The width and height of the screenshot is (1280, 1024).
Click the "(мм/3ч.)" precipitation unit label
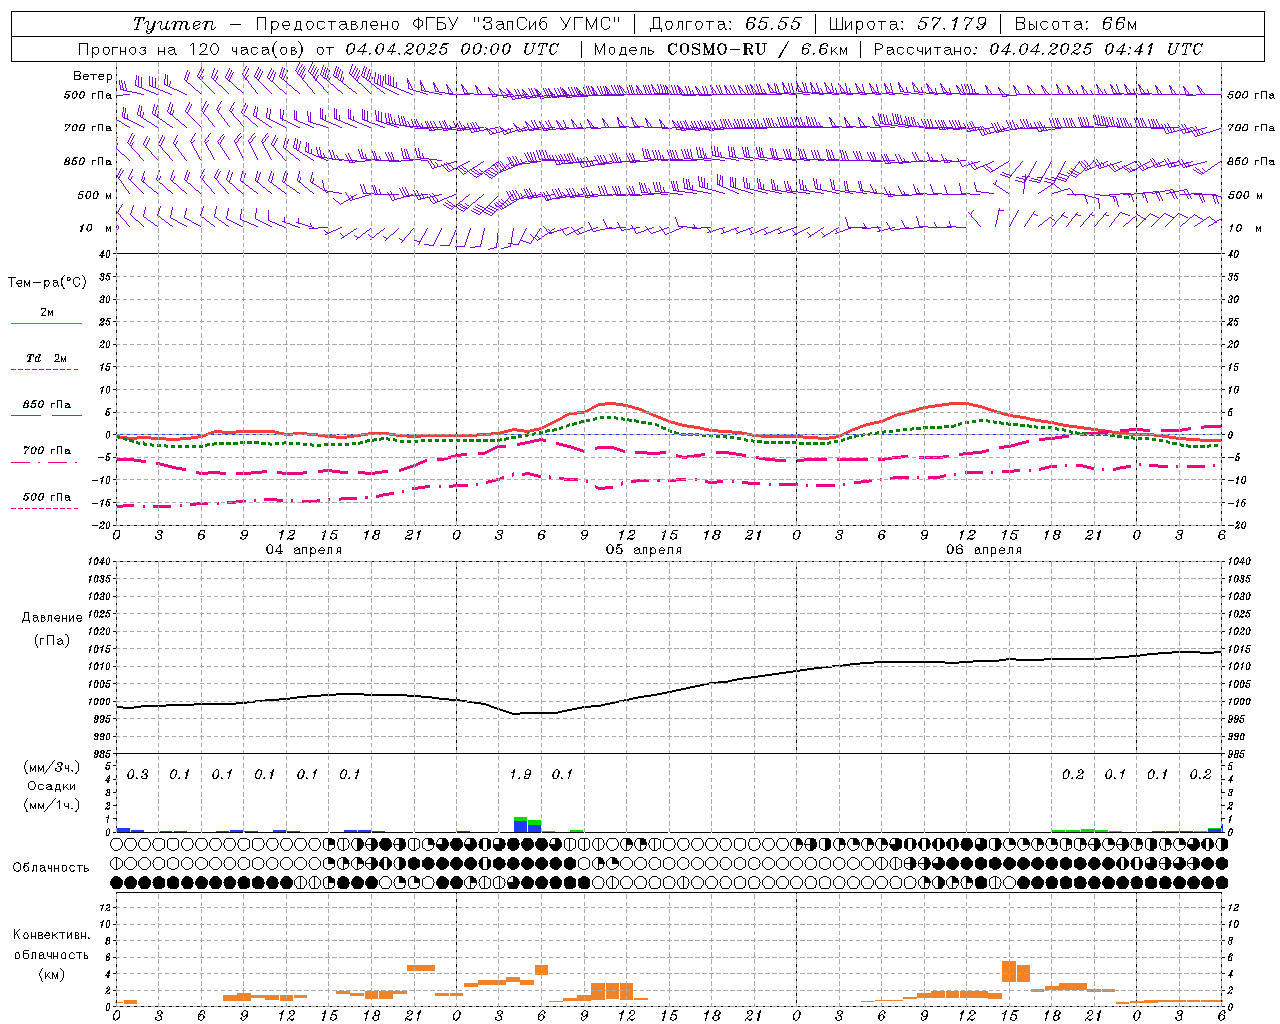tap(52, 768)
